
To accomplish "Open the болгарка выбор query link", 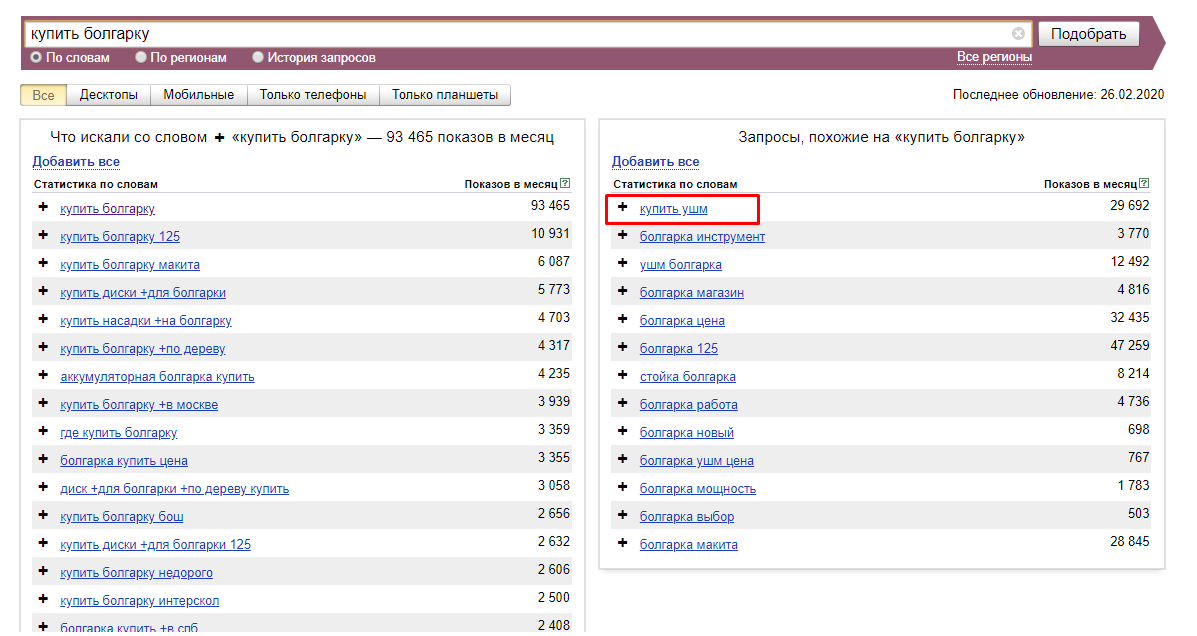I will (686, 516).
